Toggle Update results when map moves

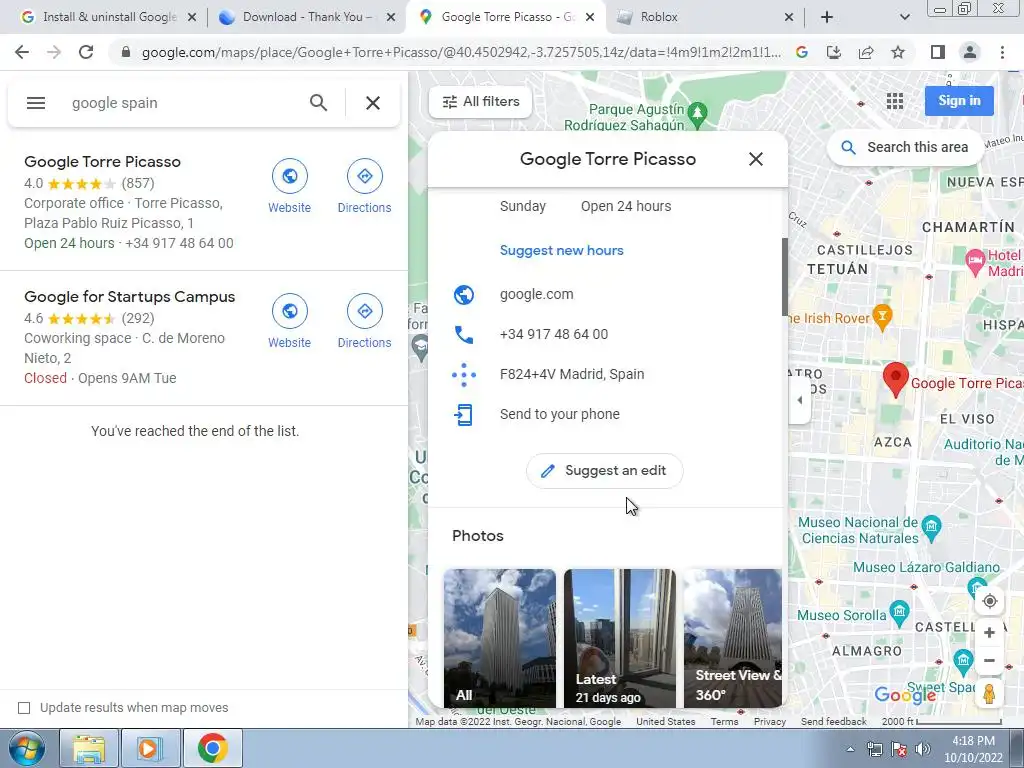click(x=24, y=708)
